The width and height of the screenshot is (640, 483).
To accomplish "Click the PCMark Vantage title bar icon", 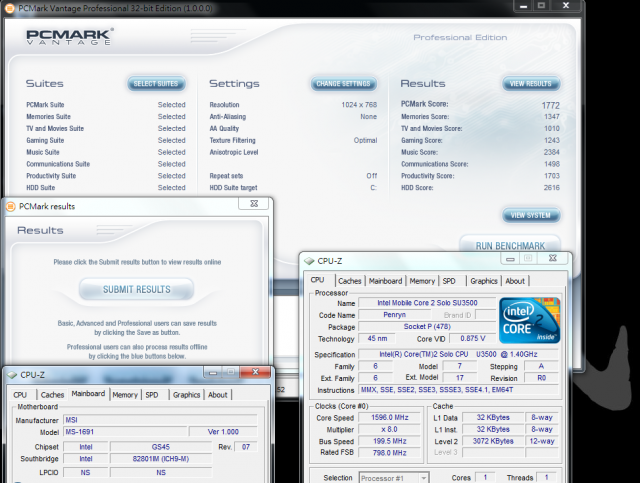I will pyautogui.click(x=9, y=8).
